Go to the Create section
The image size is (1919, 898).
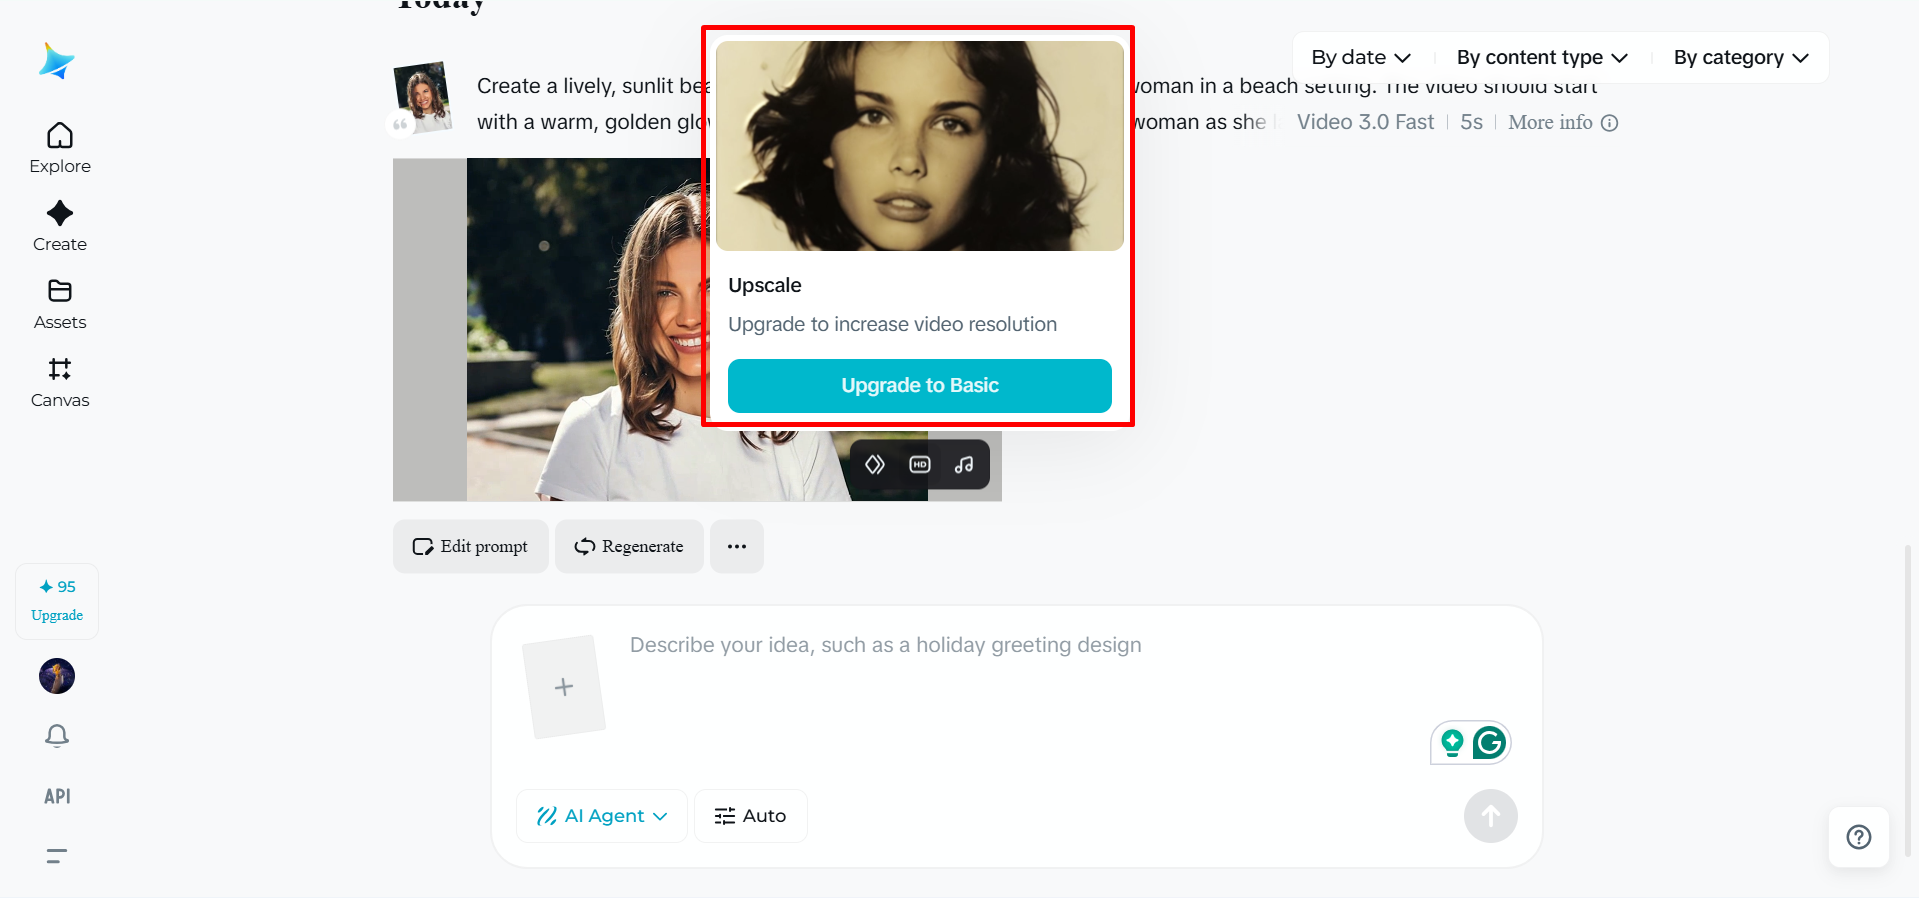60,226
